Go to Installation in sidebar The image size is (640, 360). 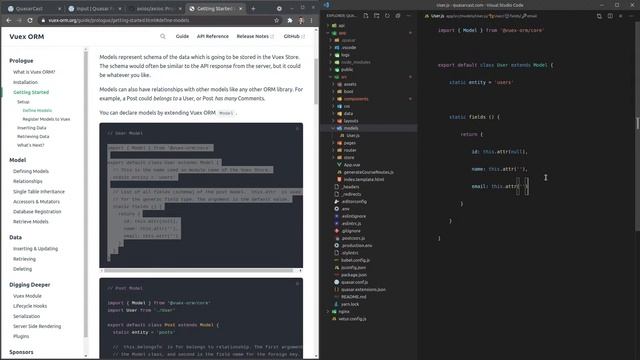point(25,82)
